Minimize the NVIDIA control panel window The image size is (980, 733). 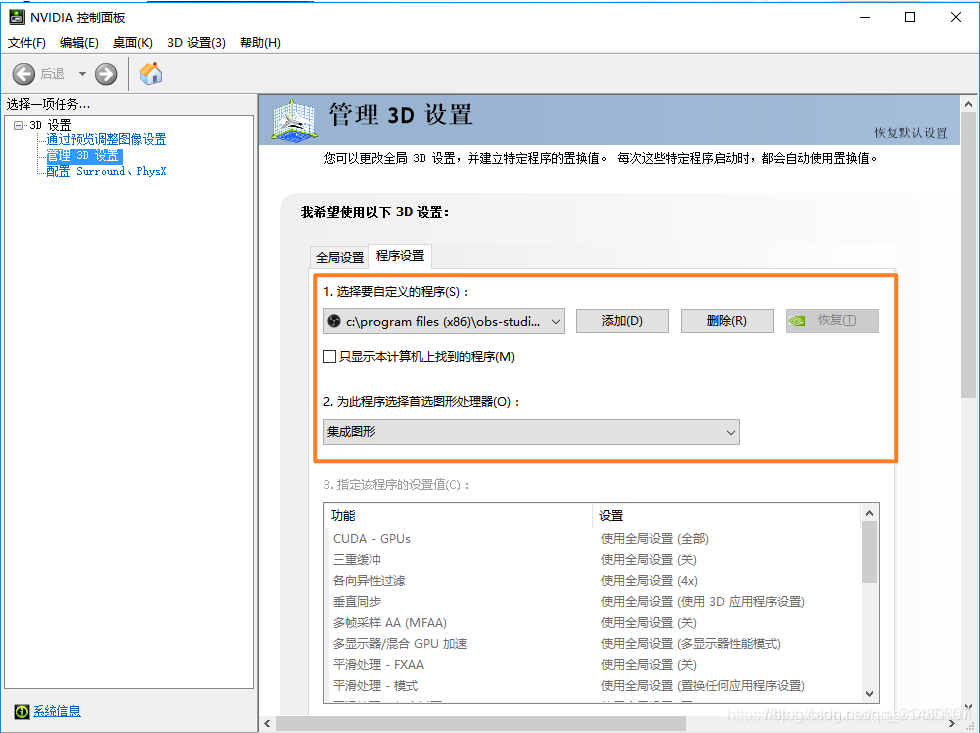tap(865, 17)
